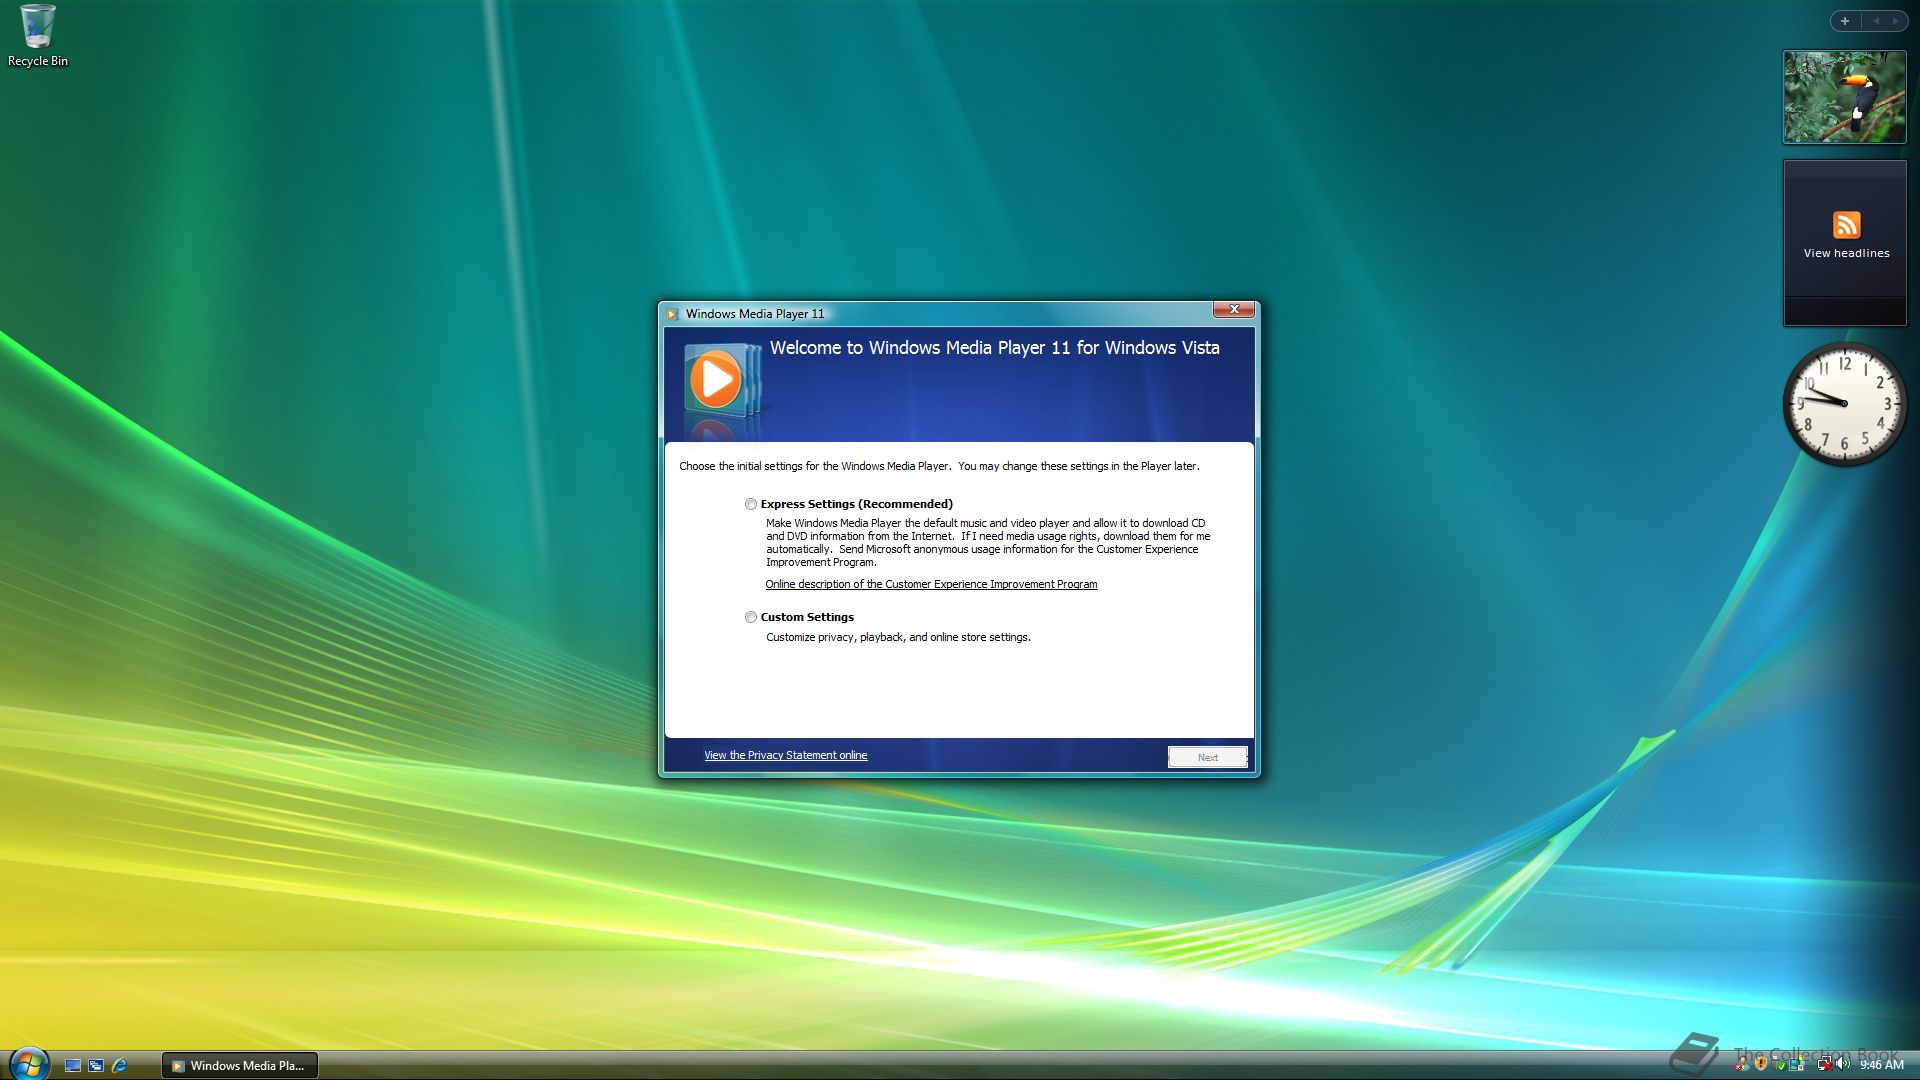1920x1080 pixels.
Task: Open Customer Experience Improvement Program description link
Action: [x=931, y=584]
